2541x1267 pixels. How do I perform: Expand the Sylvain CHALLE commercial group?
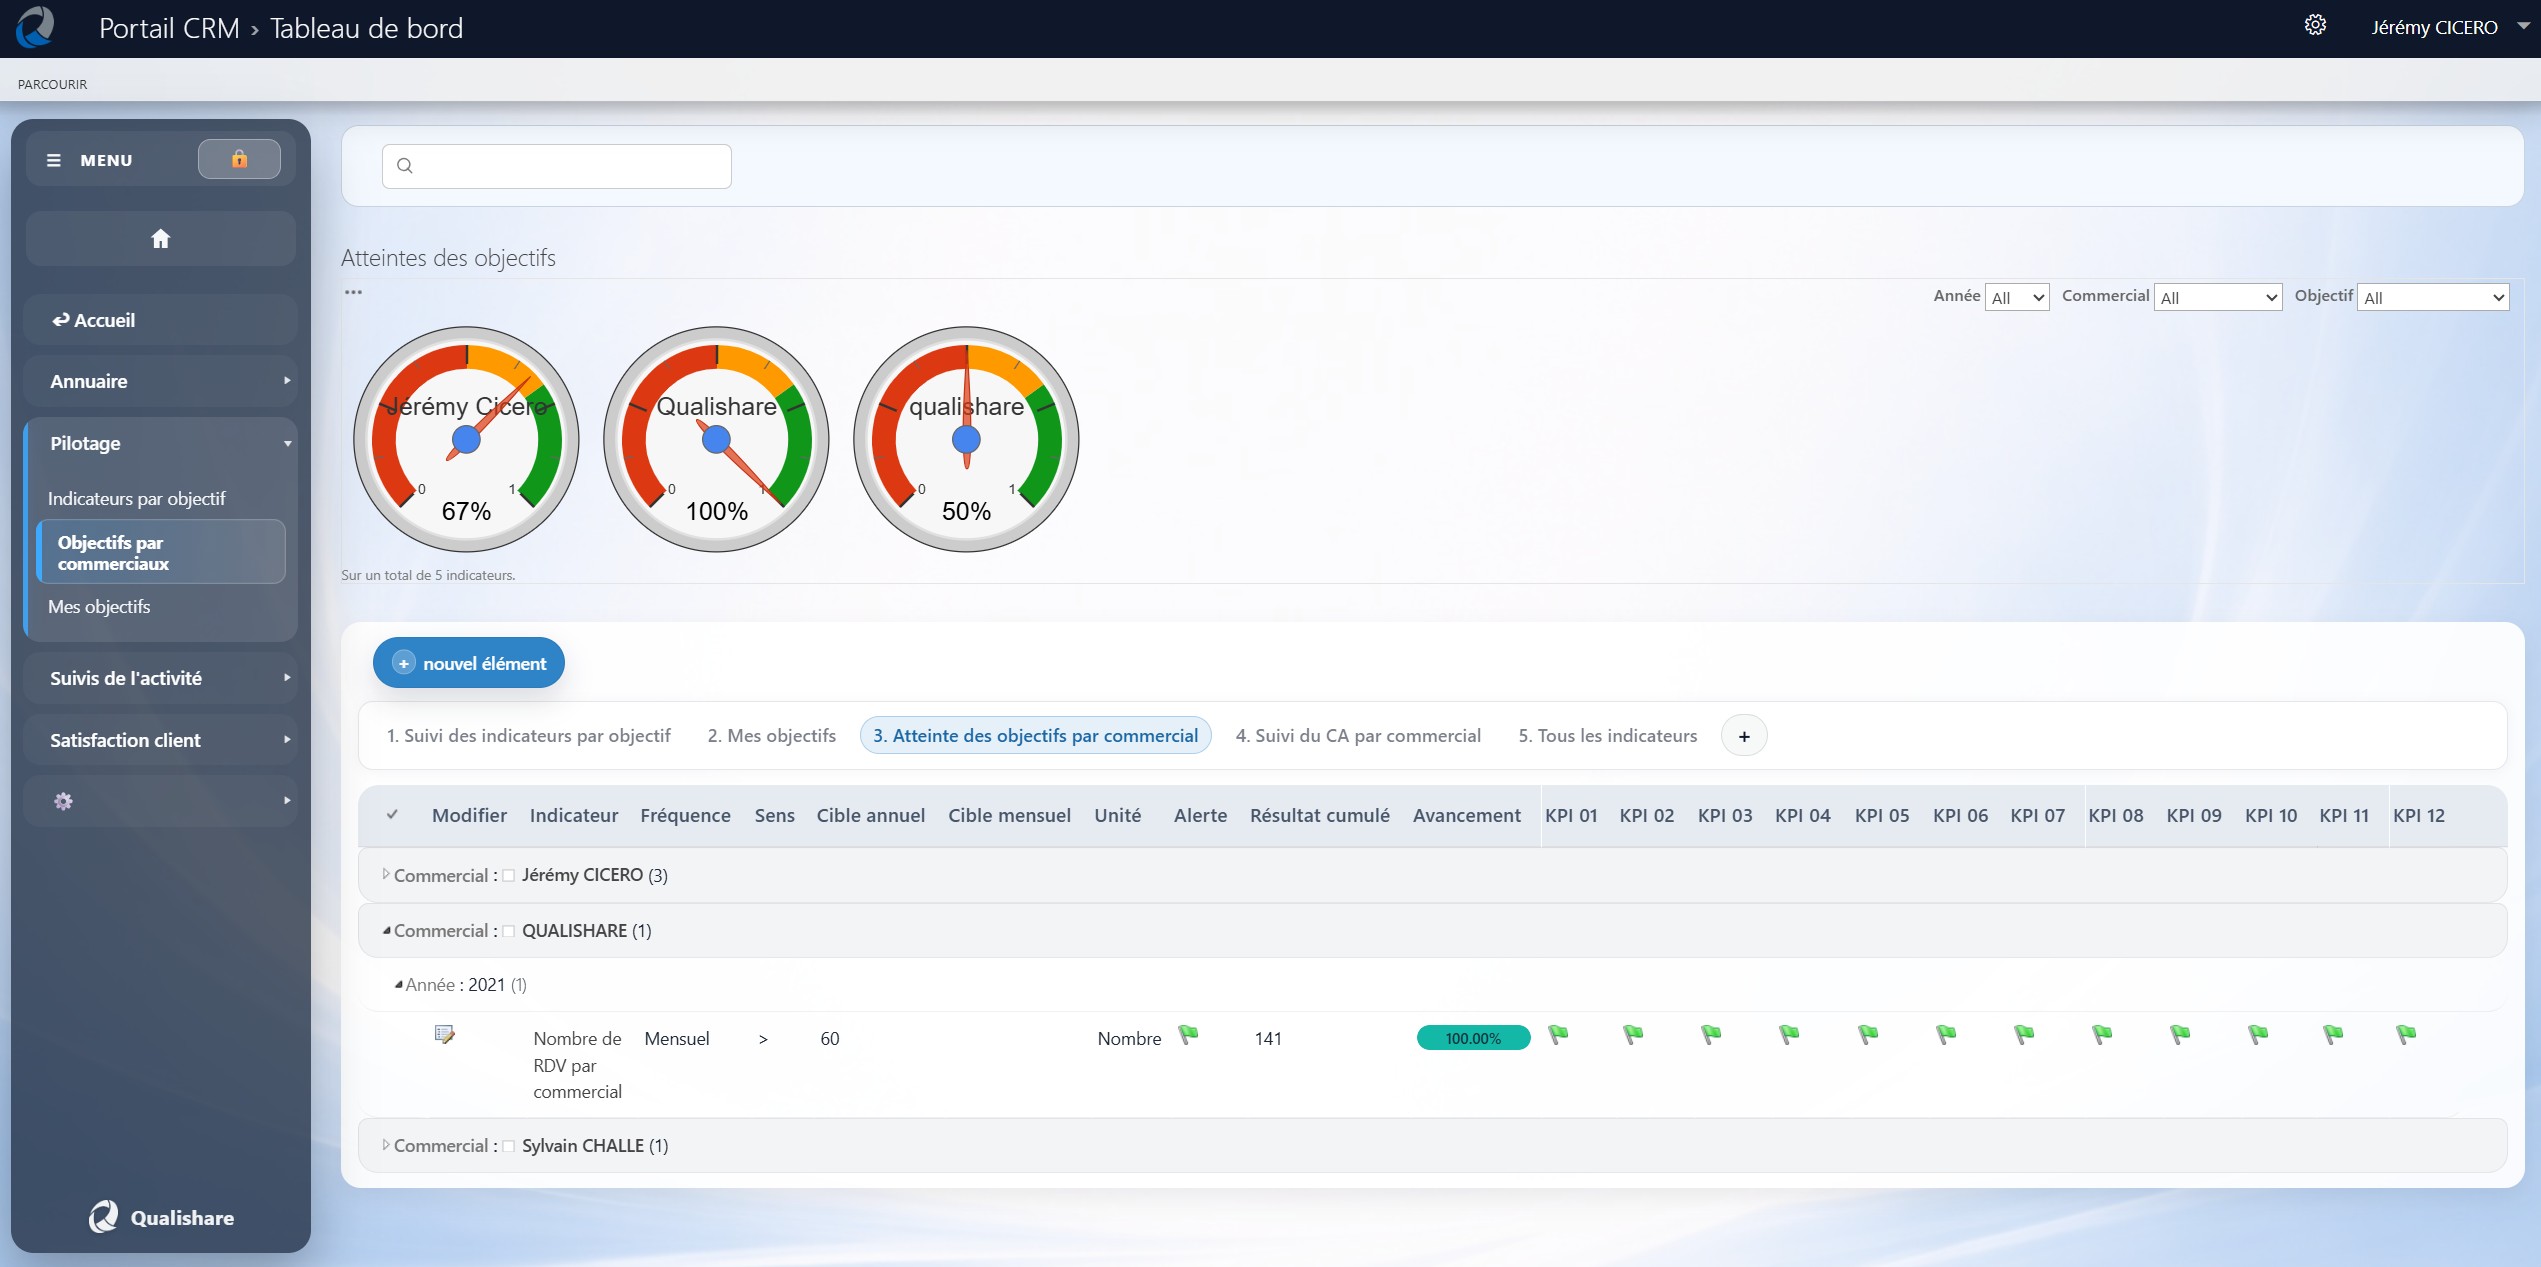386,1145
